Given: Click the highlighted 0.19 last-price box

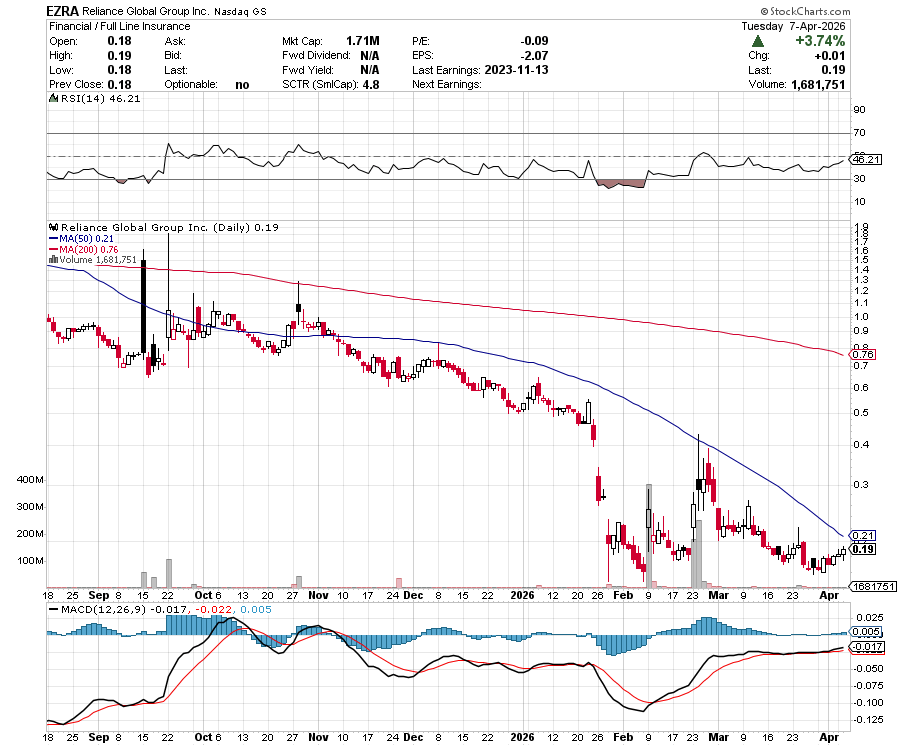Looking at the screenshot, I should point(862,548).
